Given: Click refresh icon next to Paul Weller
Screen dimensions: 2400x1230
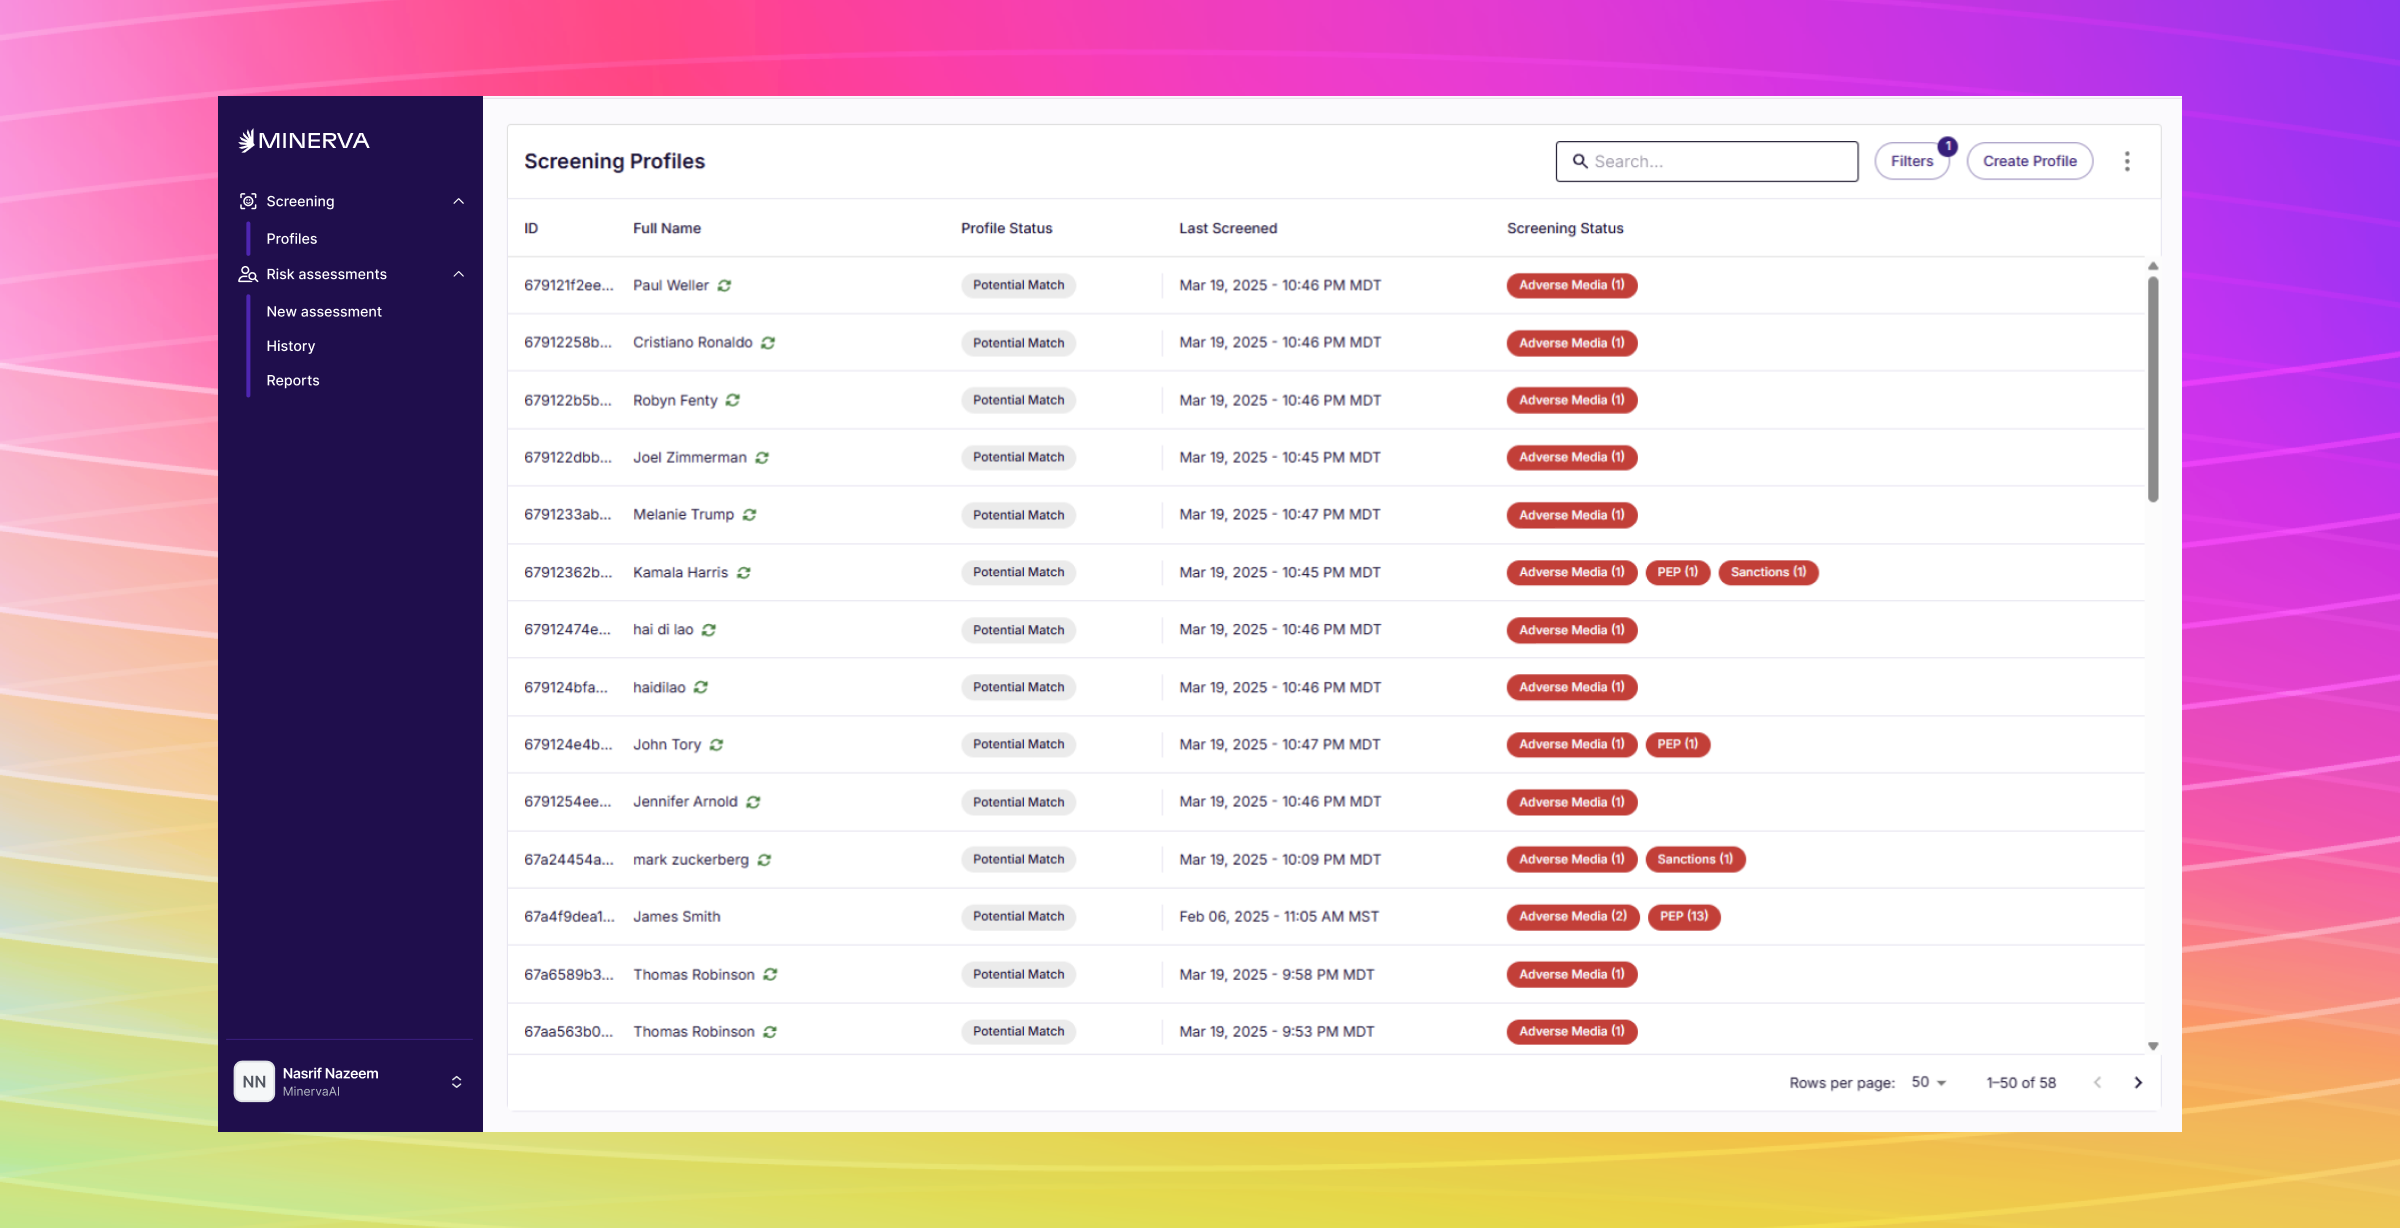Looking at the screenshot, I should 724,286.
